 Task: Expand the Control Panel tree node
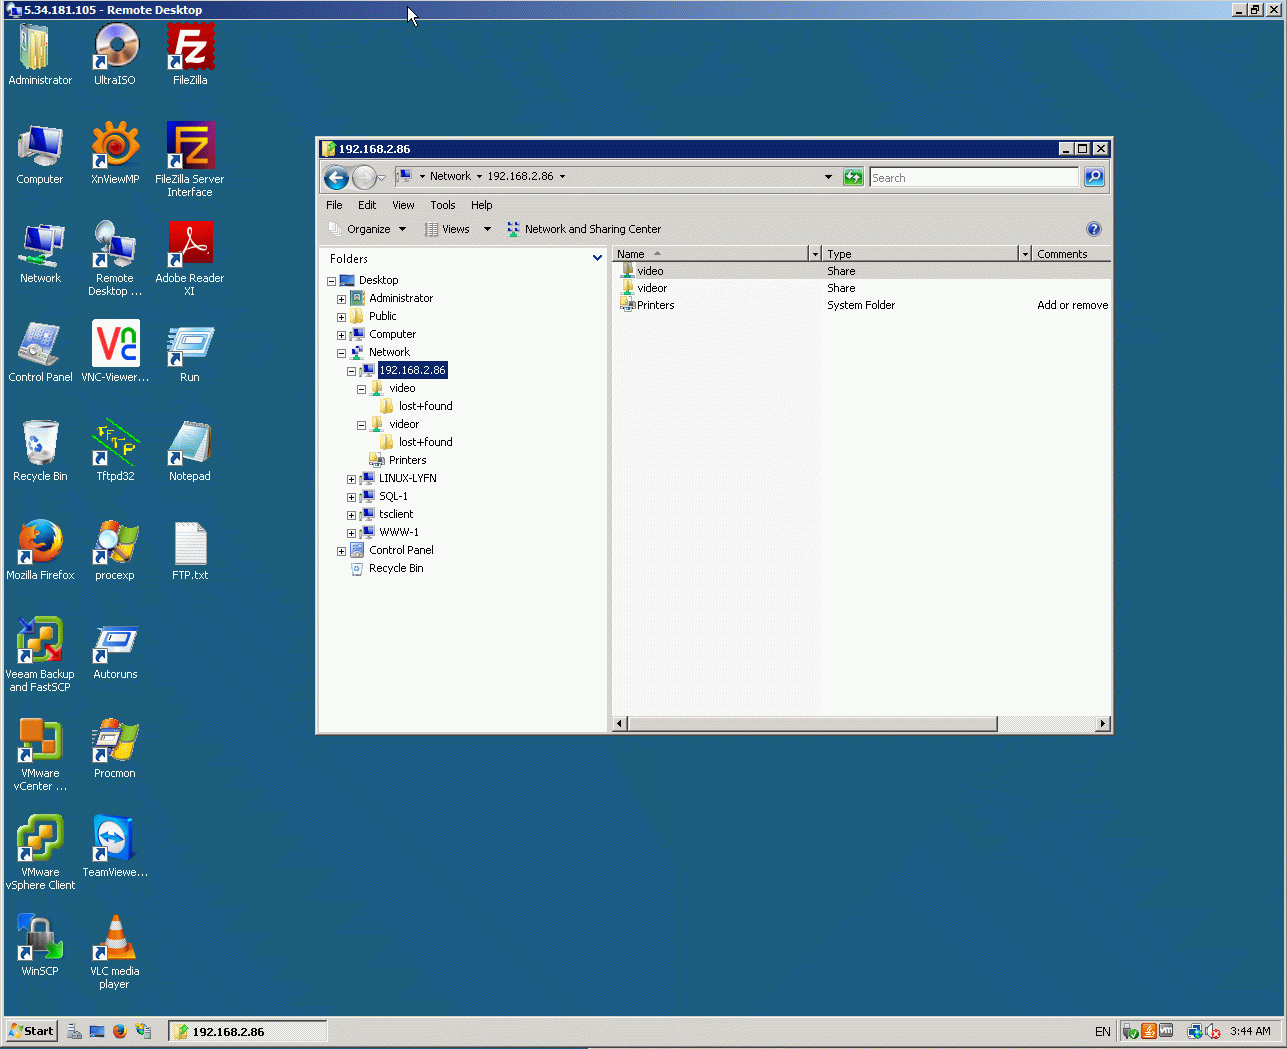pos(341,551)
